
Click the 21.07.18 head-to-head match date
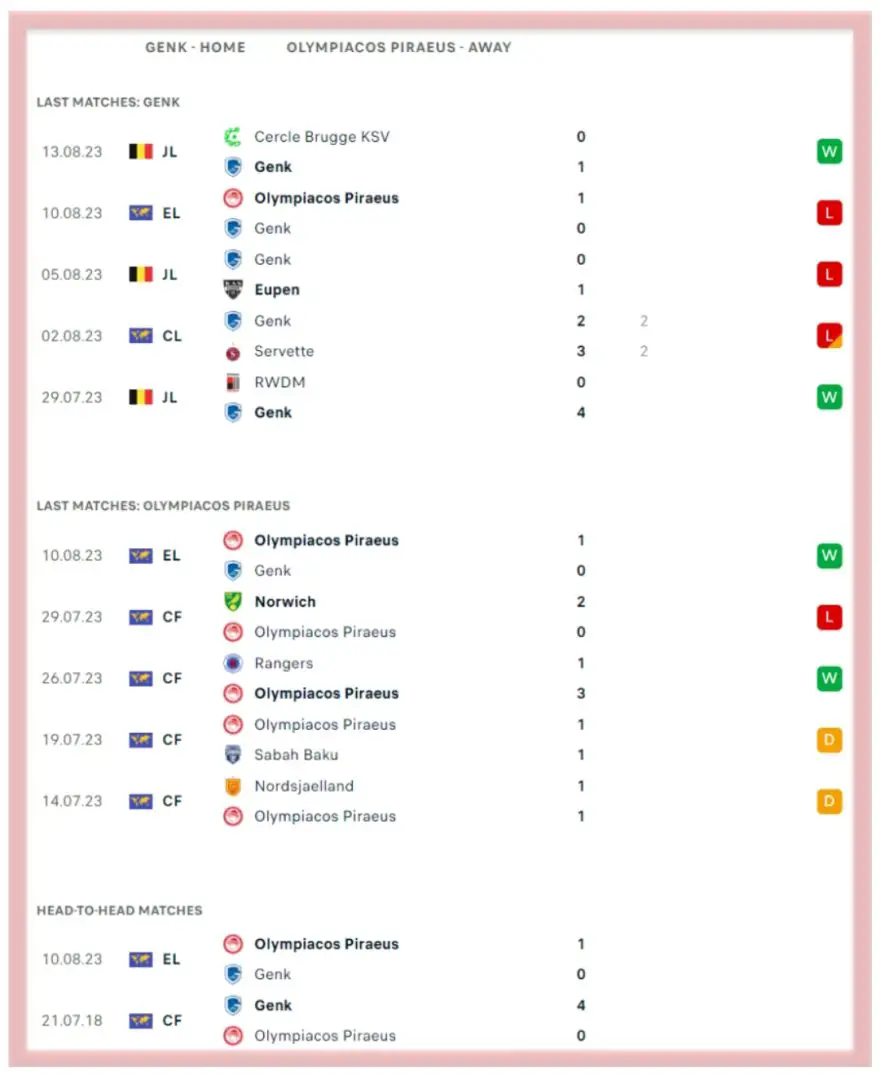(72, 1021)
